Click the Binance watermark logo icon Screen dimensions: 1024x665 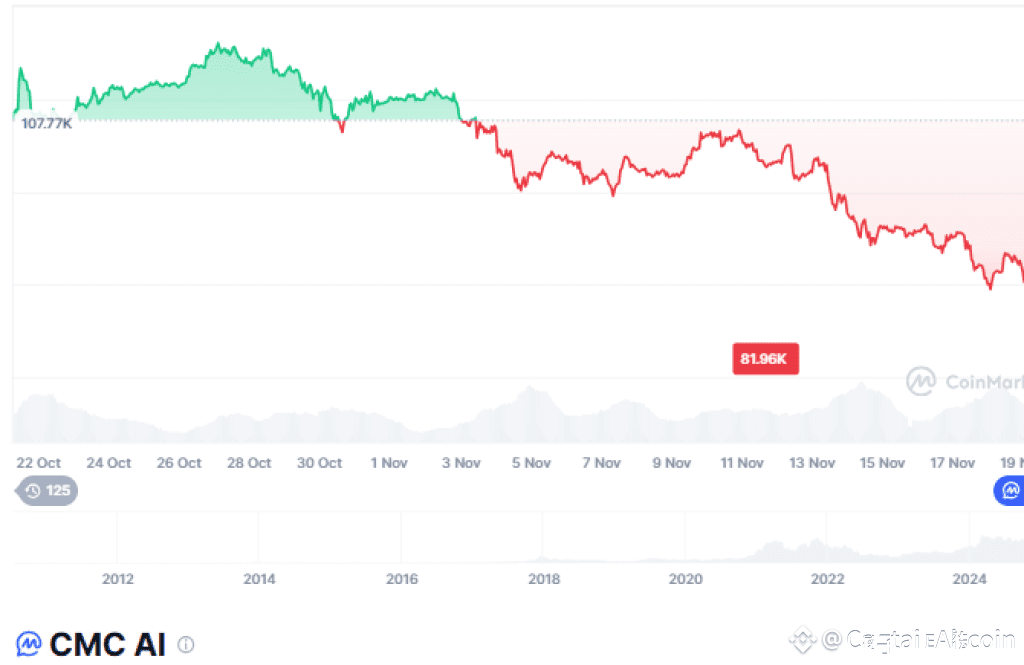(801, 639)
